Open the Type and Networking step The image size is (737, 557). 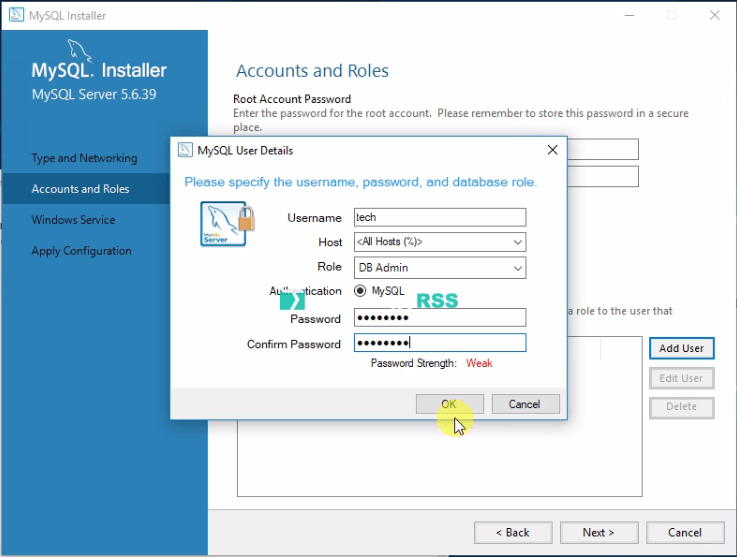click(x=84, y=158)
